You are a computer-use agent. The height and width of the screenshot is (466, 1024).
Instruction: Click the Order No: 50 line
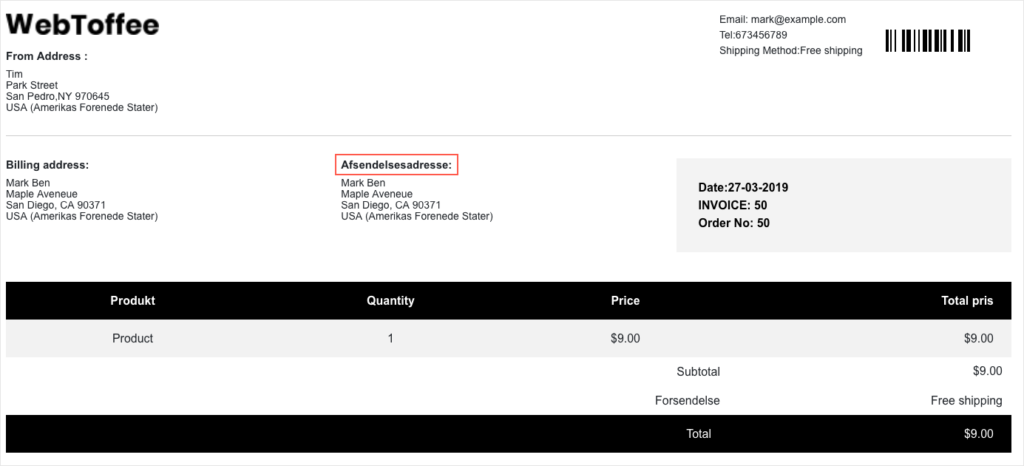coord(734,223)
